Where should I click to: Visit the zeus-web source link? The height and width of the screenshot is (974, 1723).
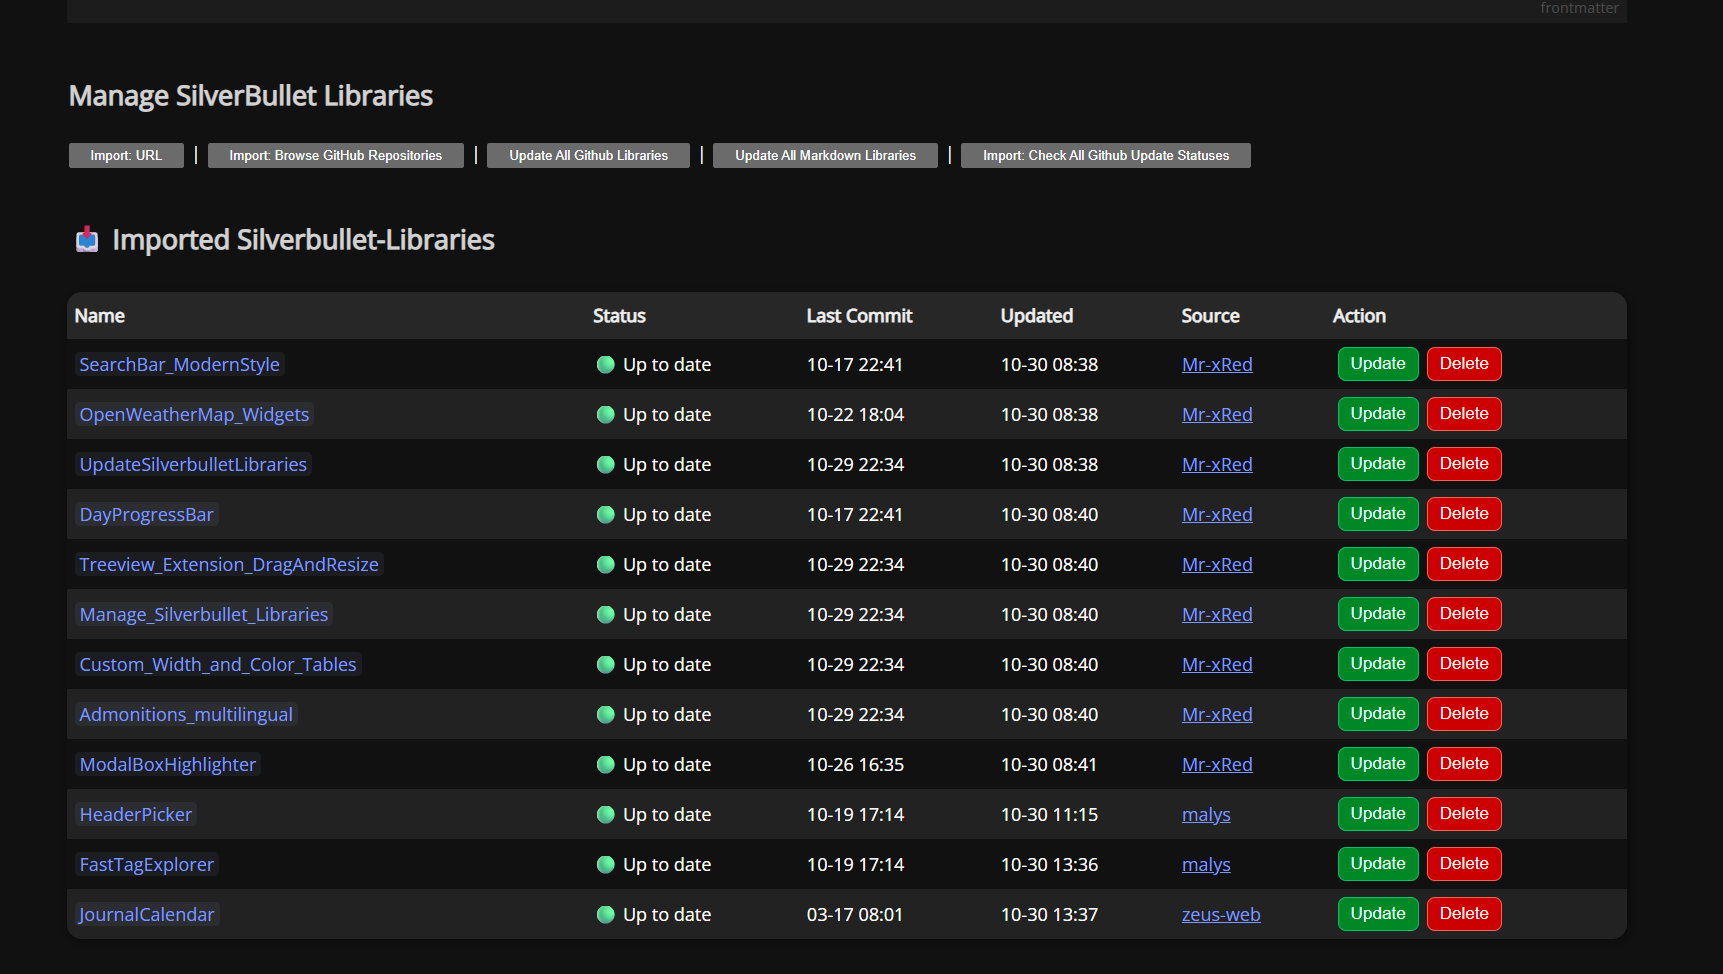pyautogui.click(x=1220, y=915)
